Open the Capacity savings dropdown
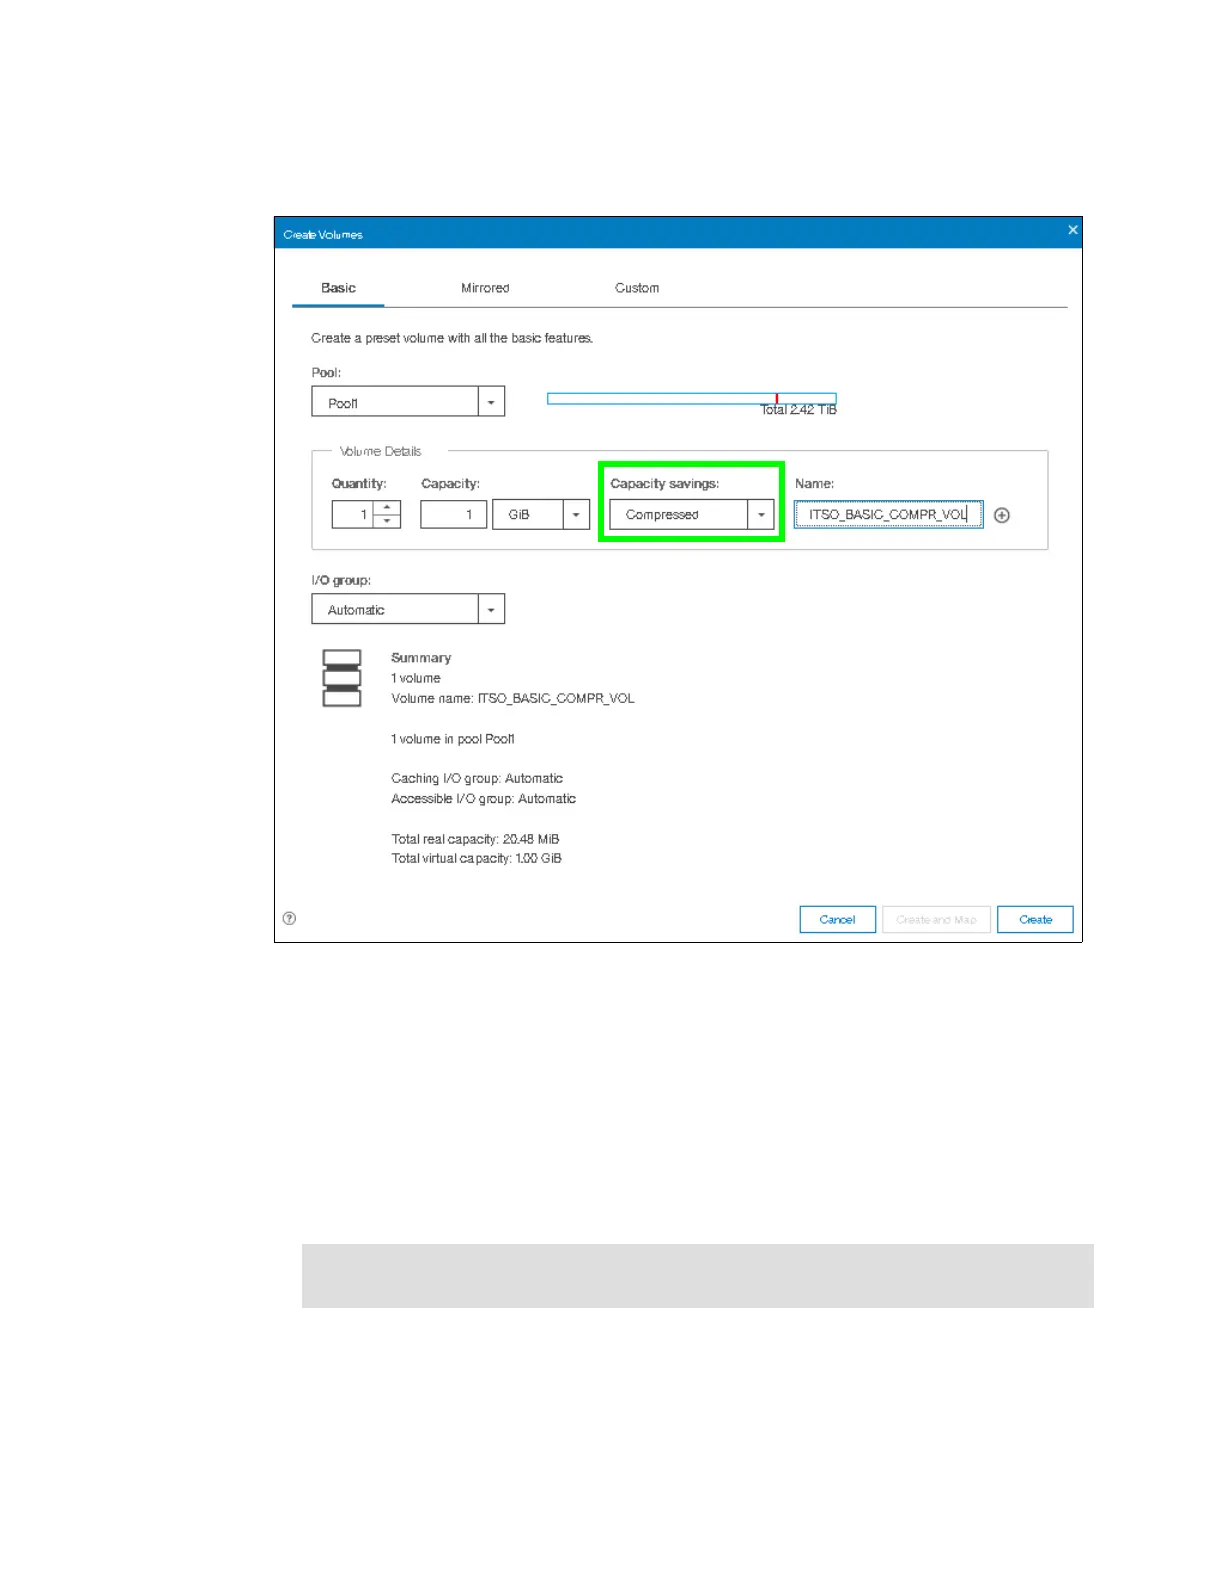Viewport: 1224px width, 1584px height. [x=692, y=514]
